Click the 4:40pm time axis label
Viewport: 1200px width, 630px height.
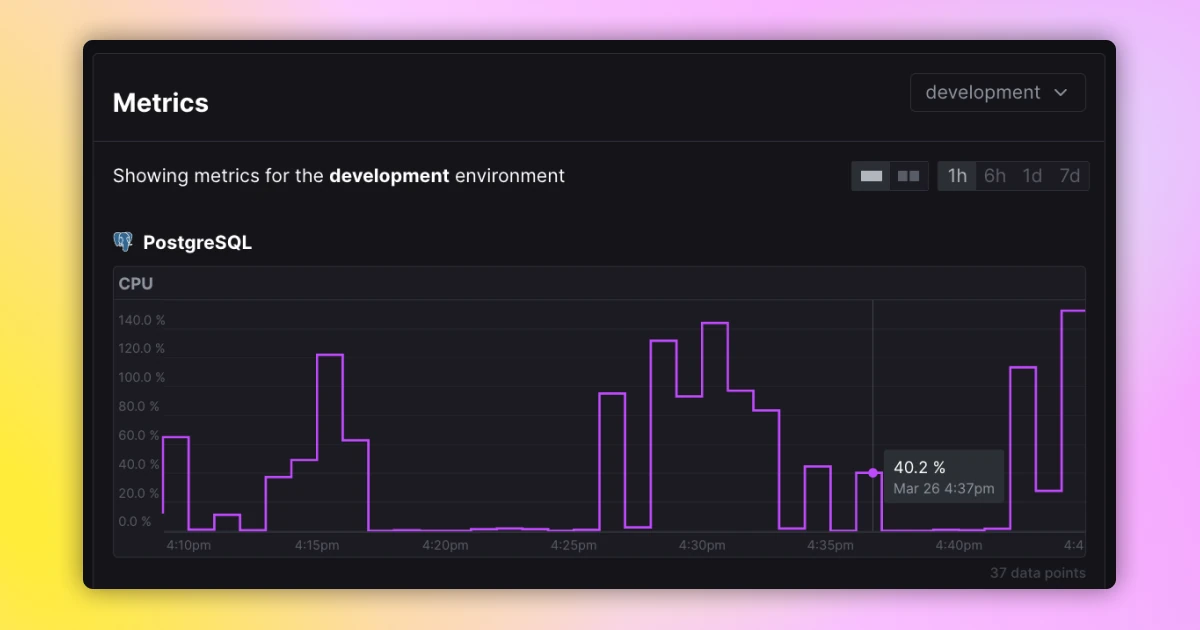coord(959,545)
